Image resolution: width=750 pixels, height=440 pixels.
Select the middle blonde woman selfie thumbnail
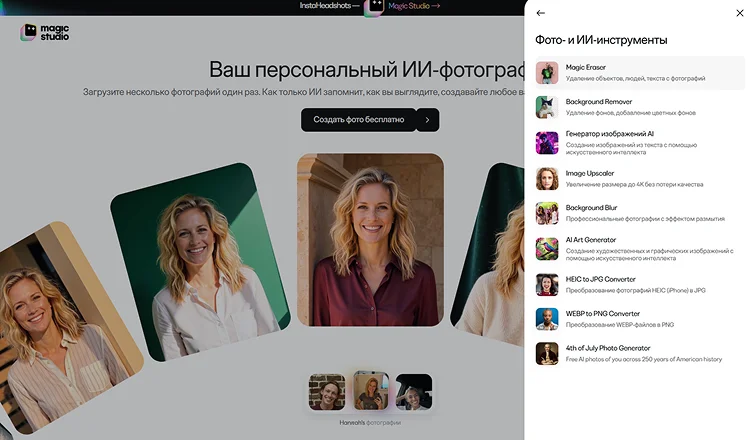(x=371, y=390)
